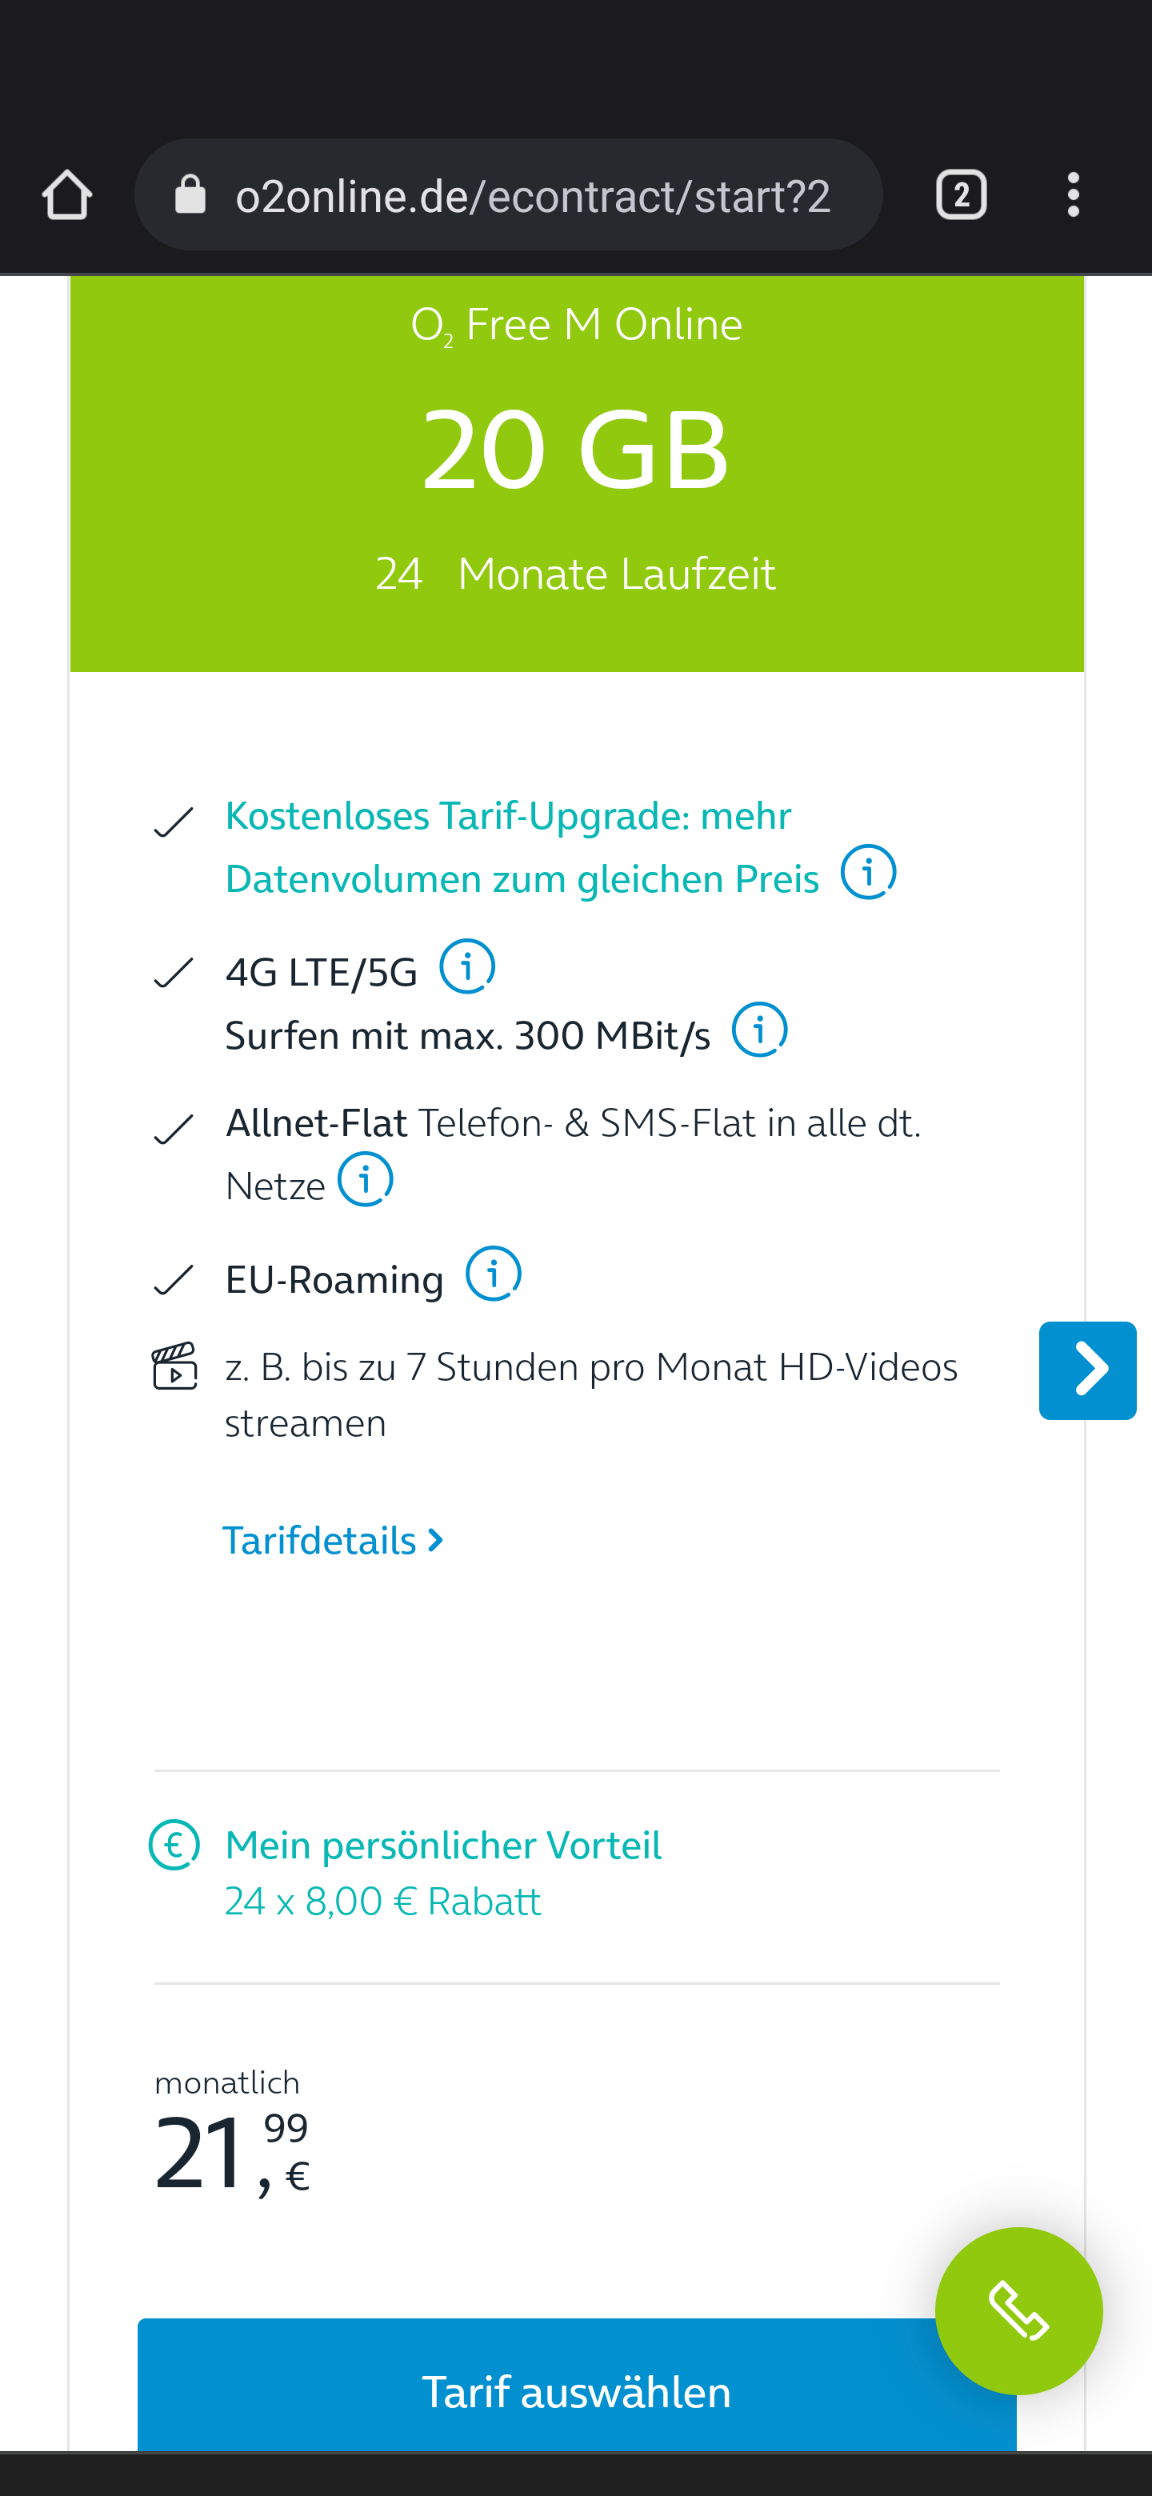Screen dimensions: 1152x2496
Task: Show Allnet-Flat info next to Netze
Action: coord(365,1180)
